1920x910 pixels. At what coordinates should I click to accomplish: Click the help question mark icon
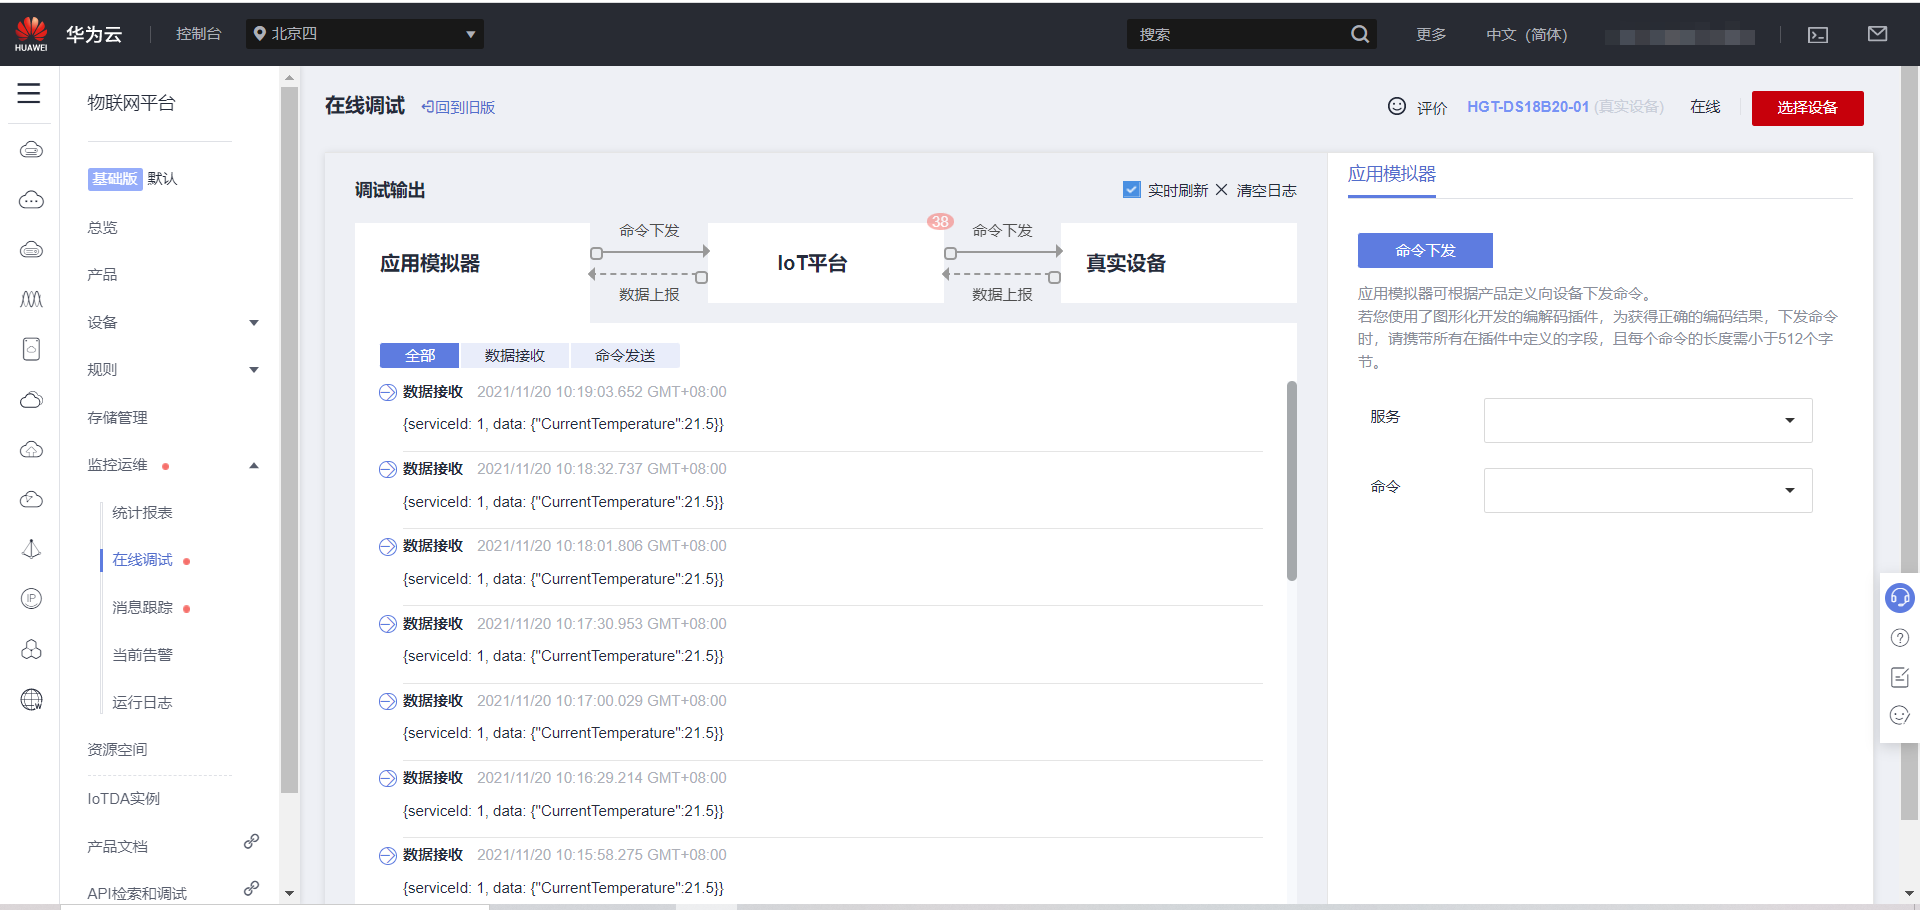tap(1899, 638)
